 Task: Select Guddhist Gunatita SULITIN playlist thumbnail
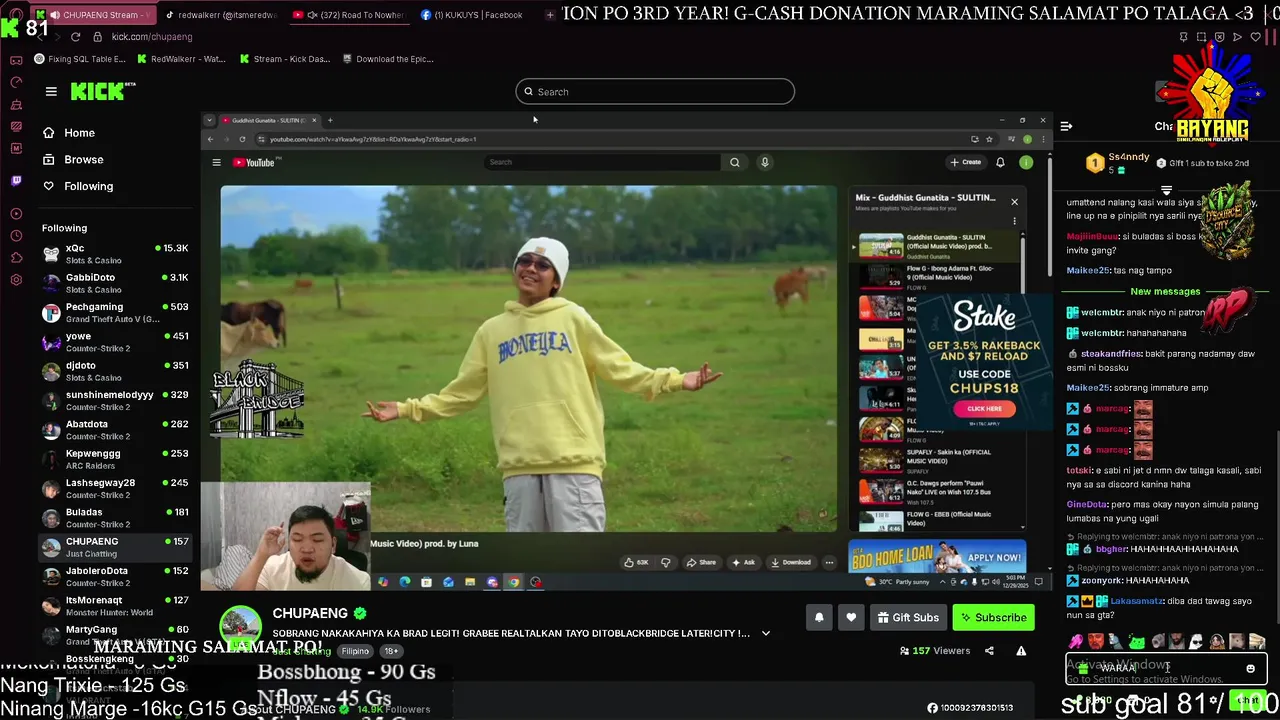click(x=881, y=246)
